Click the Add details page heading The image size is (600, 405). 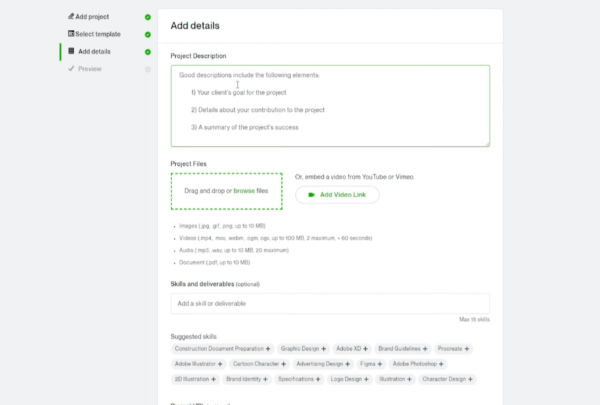[195, 26]
